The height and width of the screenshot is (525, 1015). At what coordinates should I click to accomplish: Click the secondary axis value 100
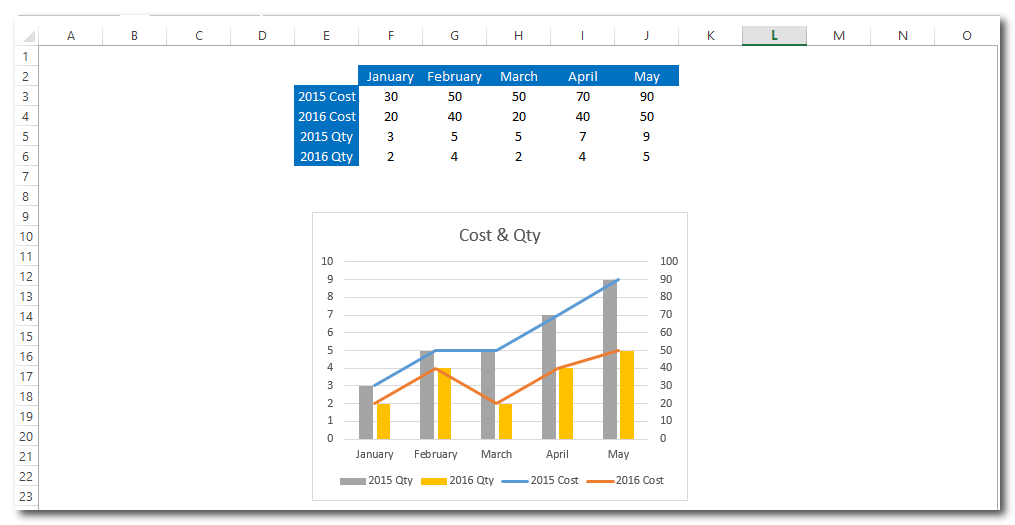click(x=669, y=261)
